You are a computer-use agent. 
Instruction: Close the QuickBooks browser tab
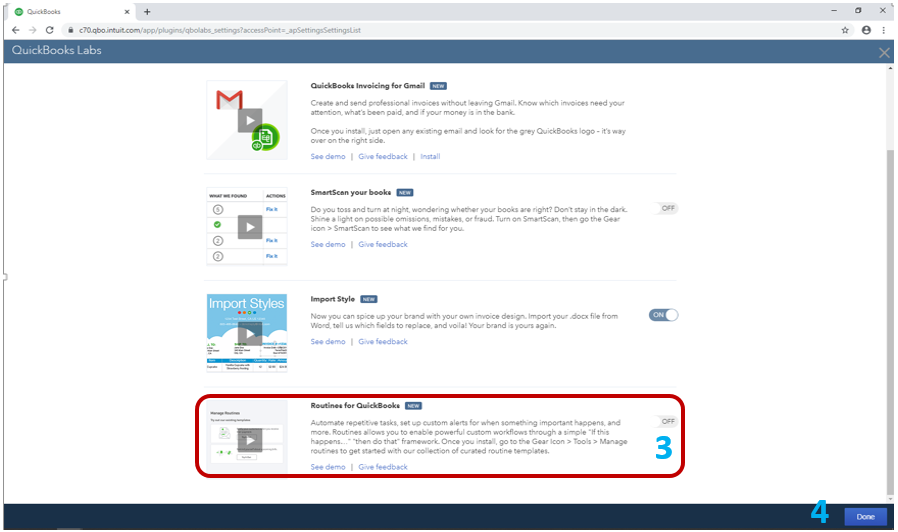click(x=127, y=11)
